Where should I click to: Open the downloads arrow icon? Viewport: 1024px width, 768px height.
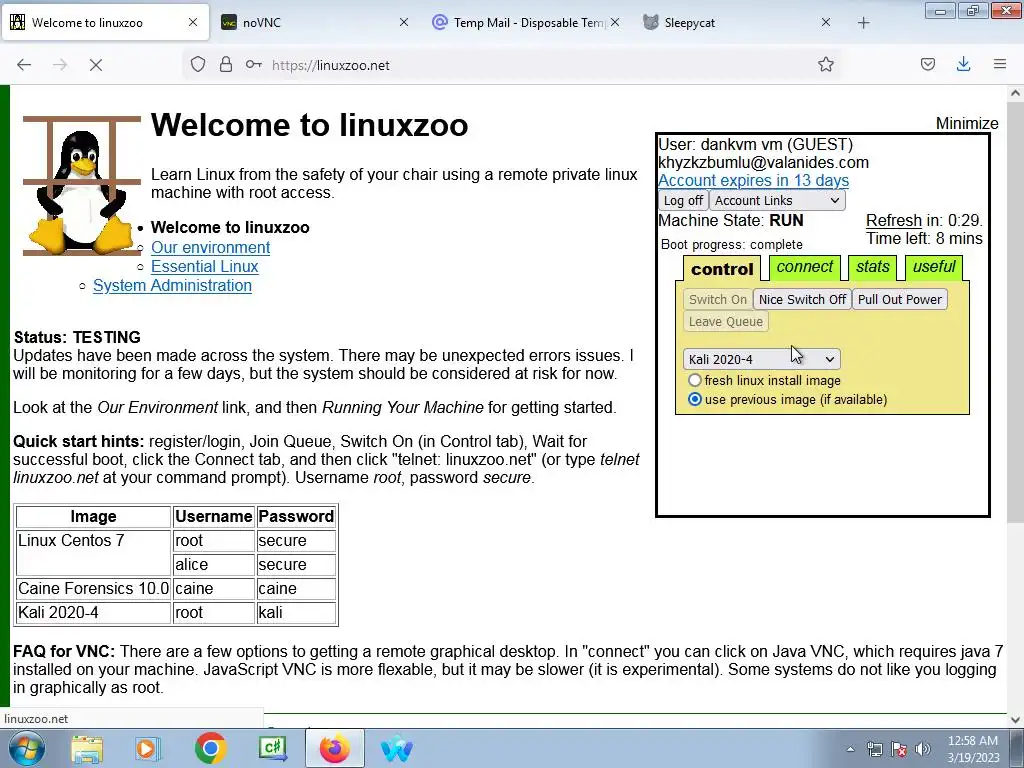pos(963,64)
